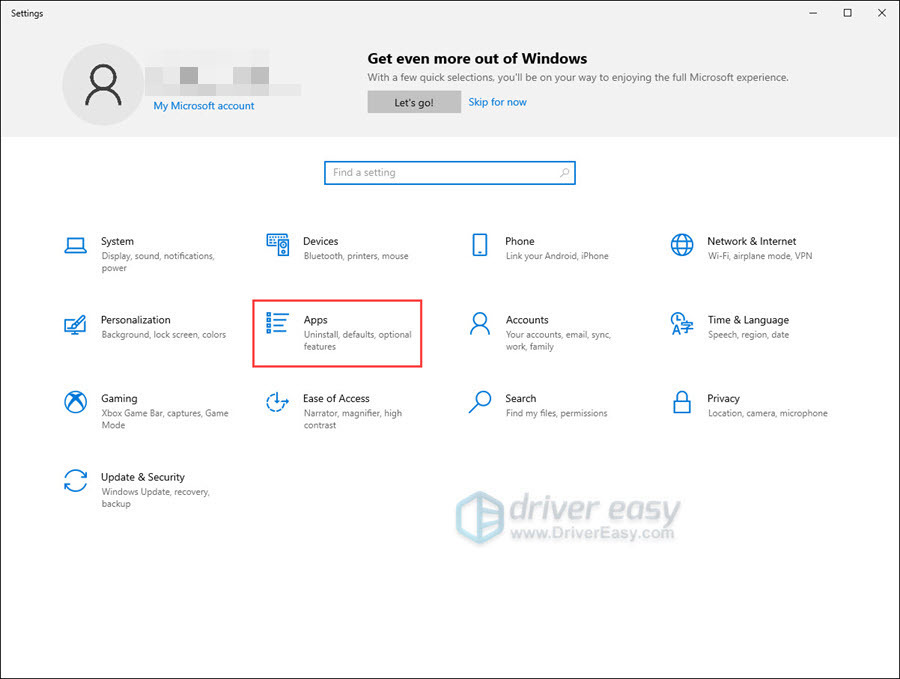Go to Time & Language label
Viewport: 900px width, 679px height.
click(x=748, y=320)
